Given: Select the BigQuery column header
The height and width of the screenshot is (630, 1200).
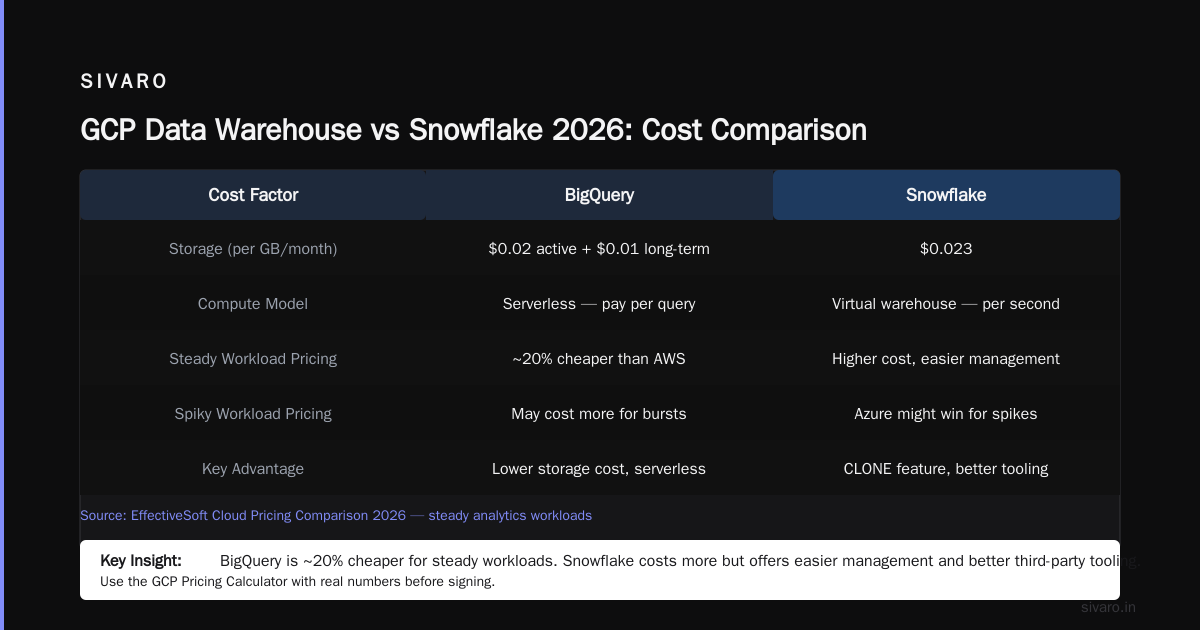Looking at the screenshot, I should point(599,195).
